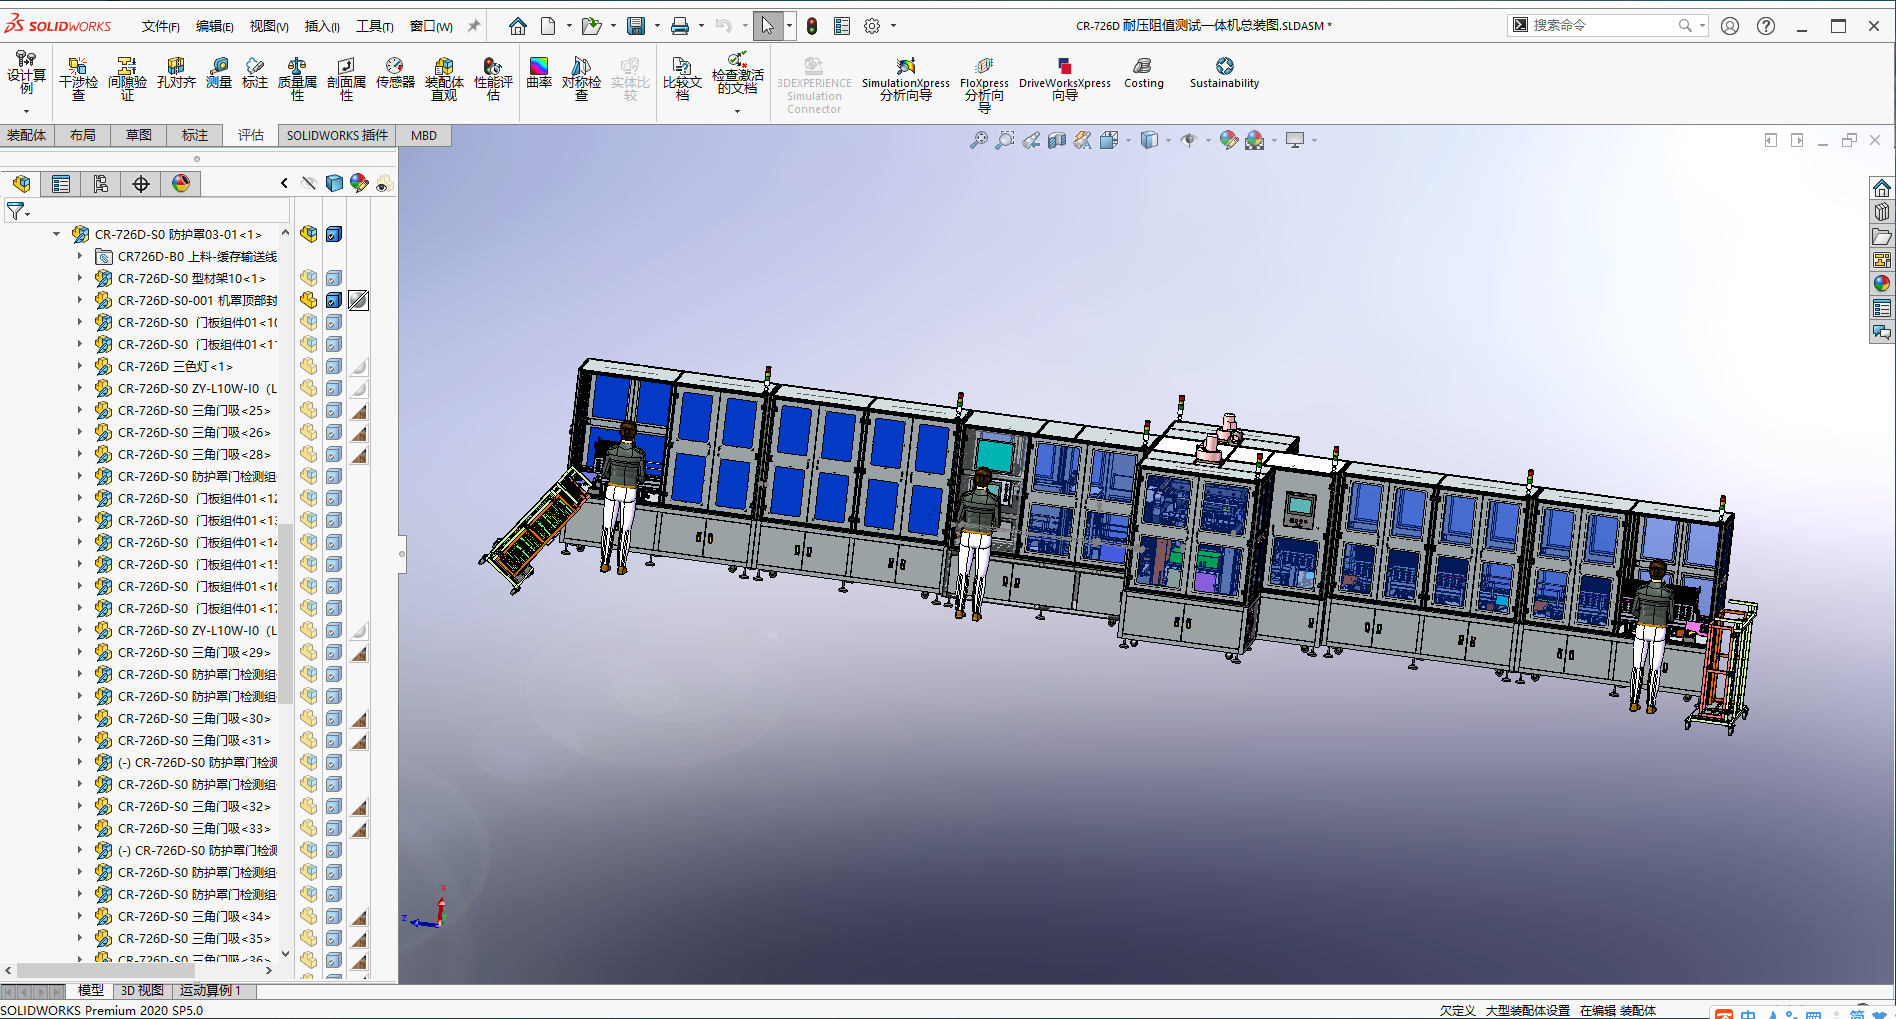1896x1019 pixels.
Task: Open the View (视图) menu
Action: (268, 26)
